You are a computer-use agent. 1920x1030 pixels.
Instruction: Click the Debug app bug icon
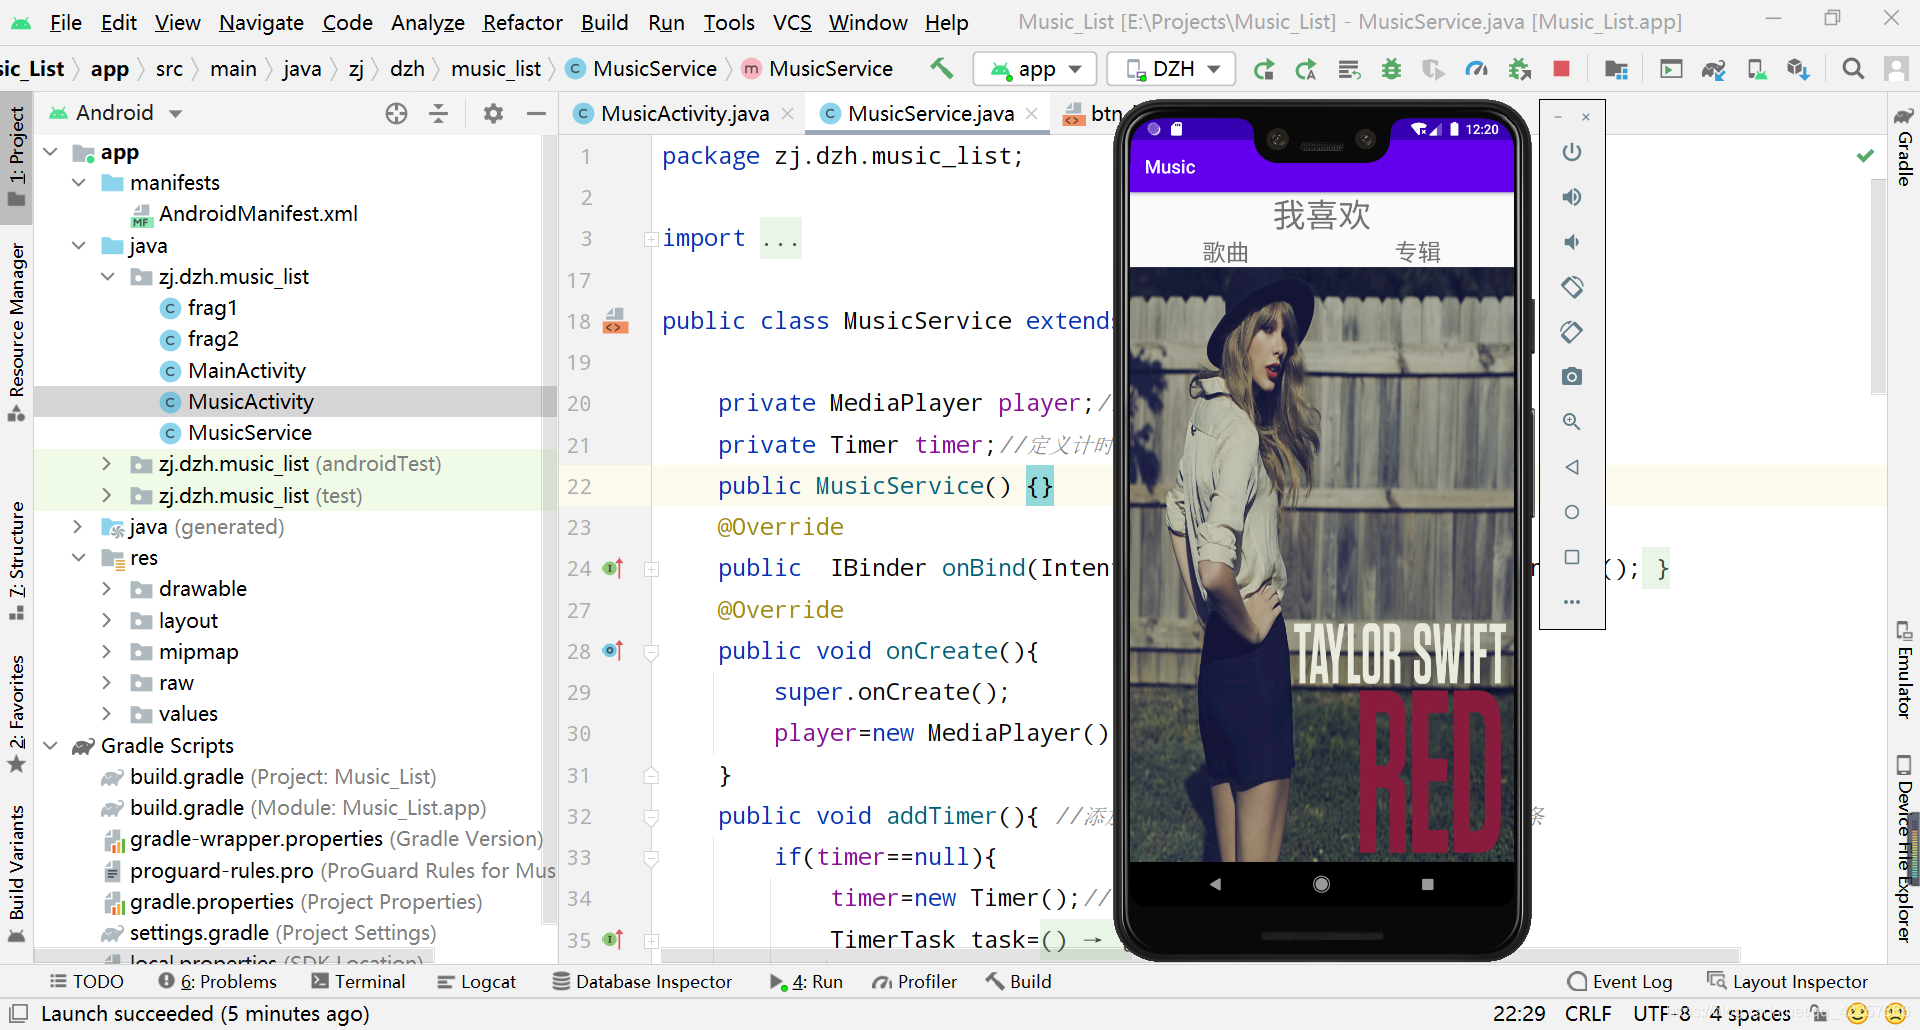(1391, 69)
